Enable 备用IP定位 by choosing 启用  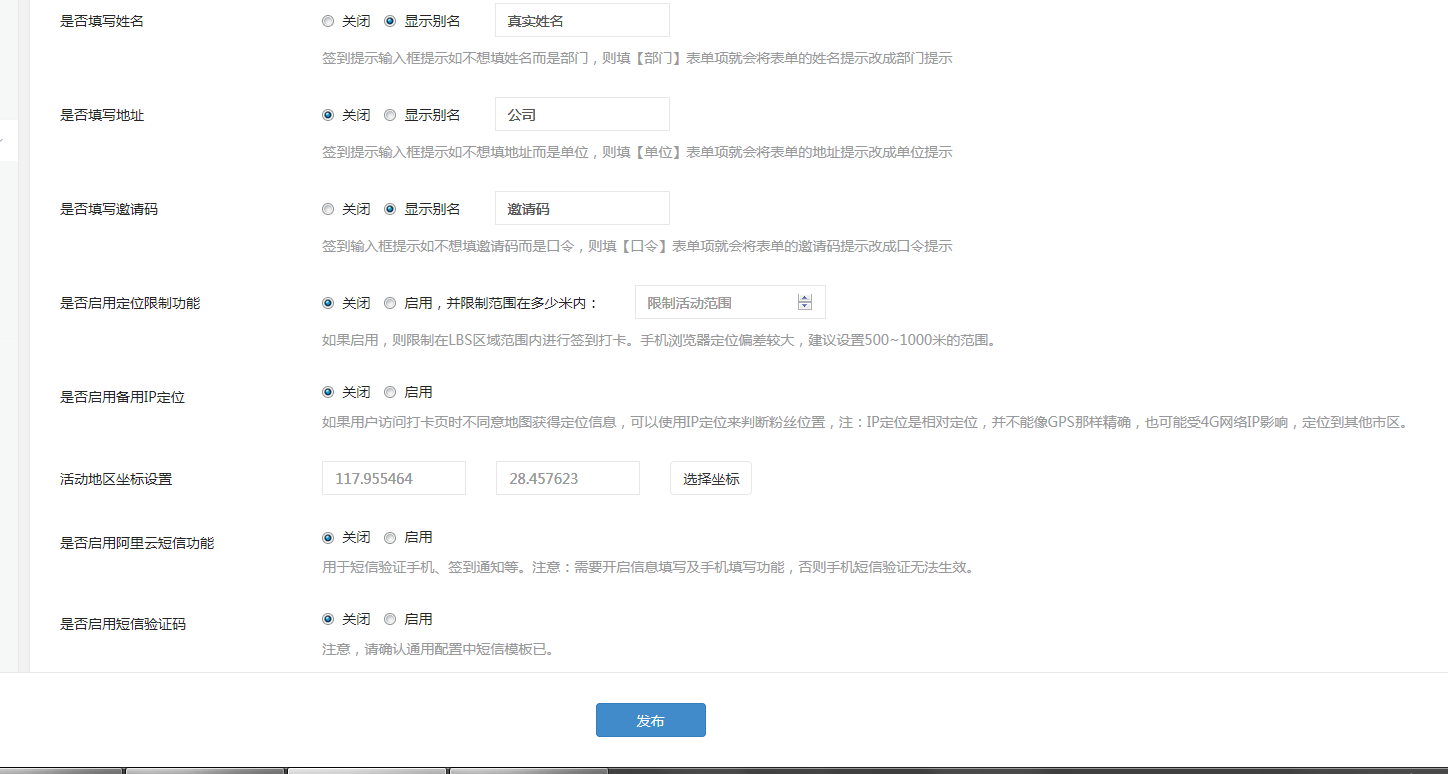pos(390,392)
